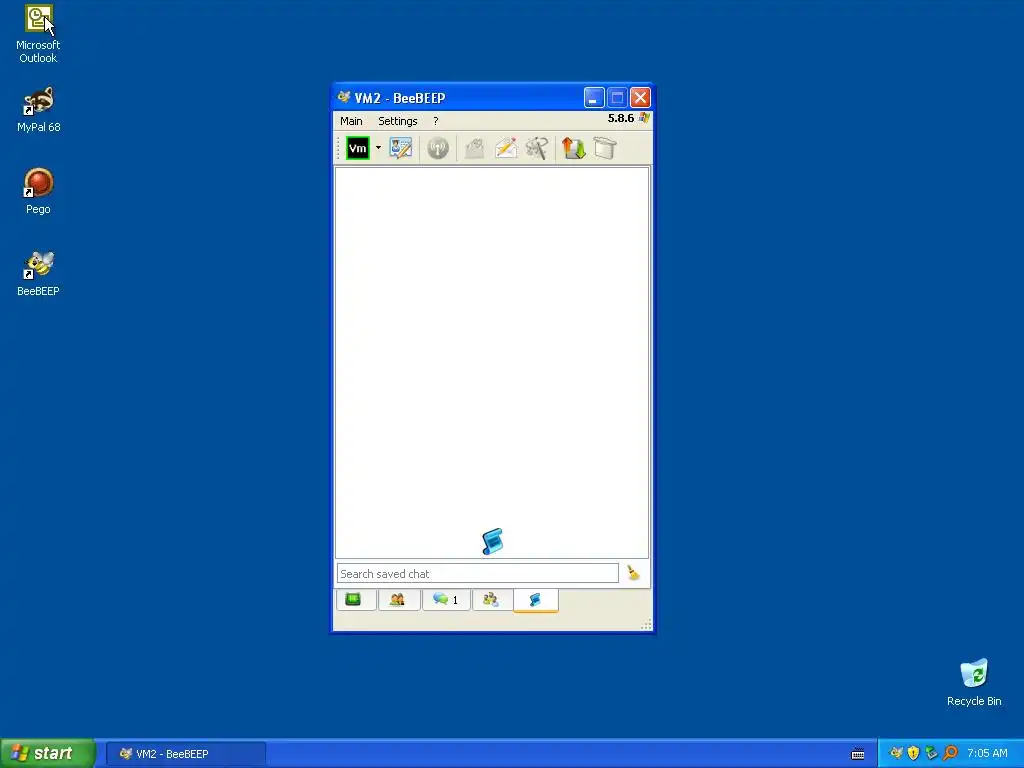
Task: Open the Main menu
Action: pos(351,121)
